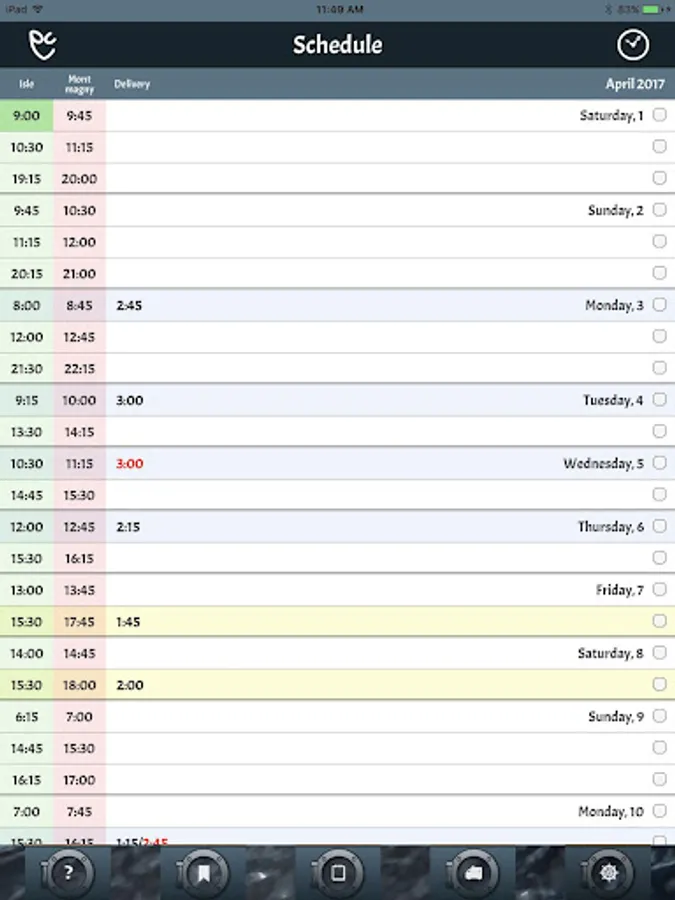Select the green highlighted 9:00 departure
Image resolution: width=675 pixels, height=900 pixels.
pyautogui.click(x=26, y=115)
